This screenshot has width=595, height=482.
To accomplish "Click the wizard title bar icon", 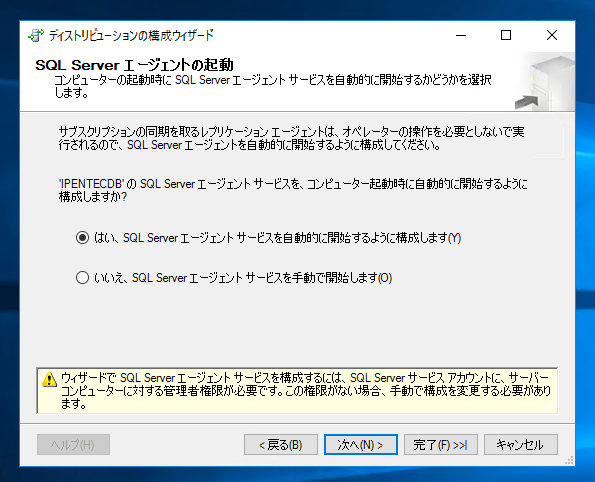I will pyautogui.click(x=36, y=35).
